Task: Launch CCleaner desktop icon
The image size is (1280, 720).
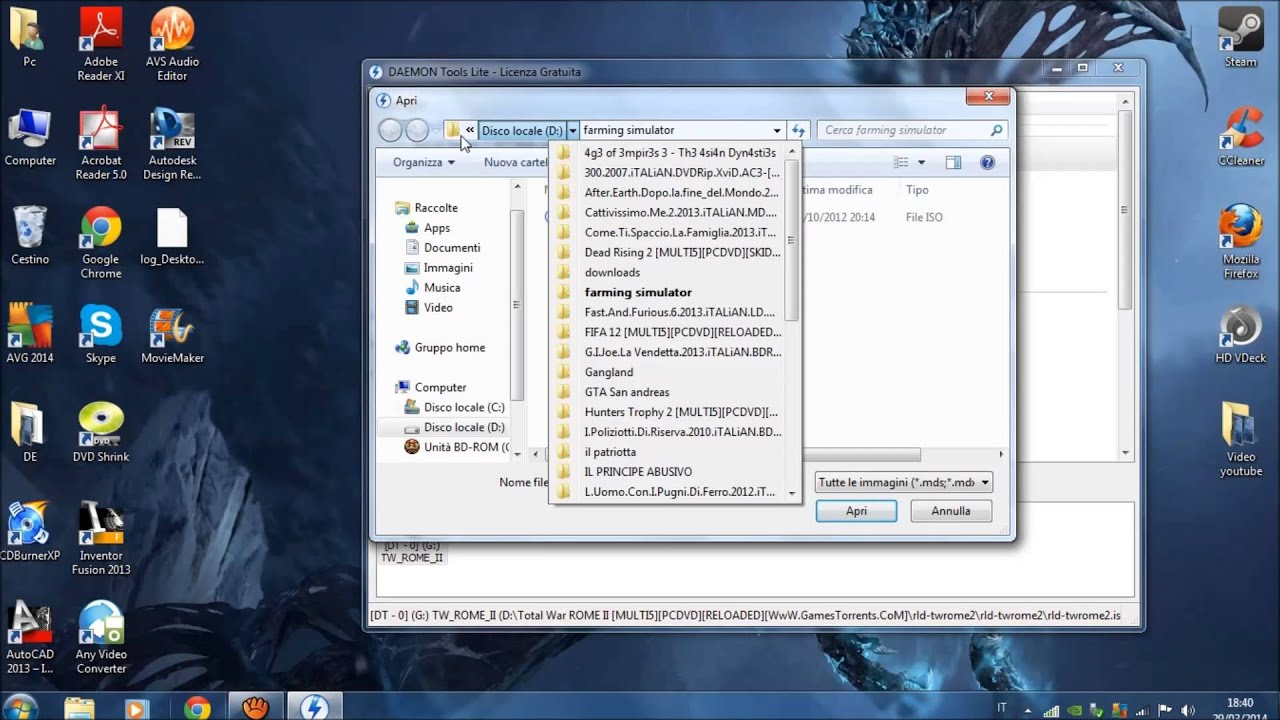Action: coord(1241,137)
